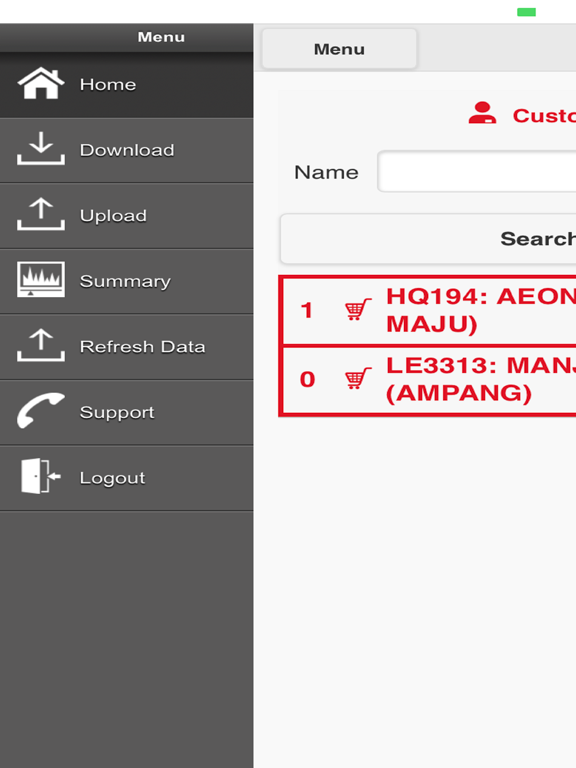
Task: Select Upload menu entry
Action: (126, 216)
